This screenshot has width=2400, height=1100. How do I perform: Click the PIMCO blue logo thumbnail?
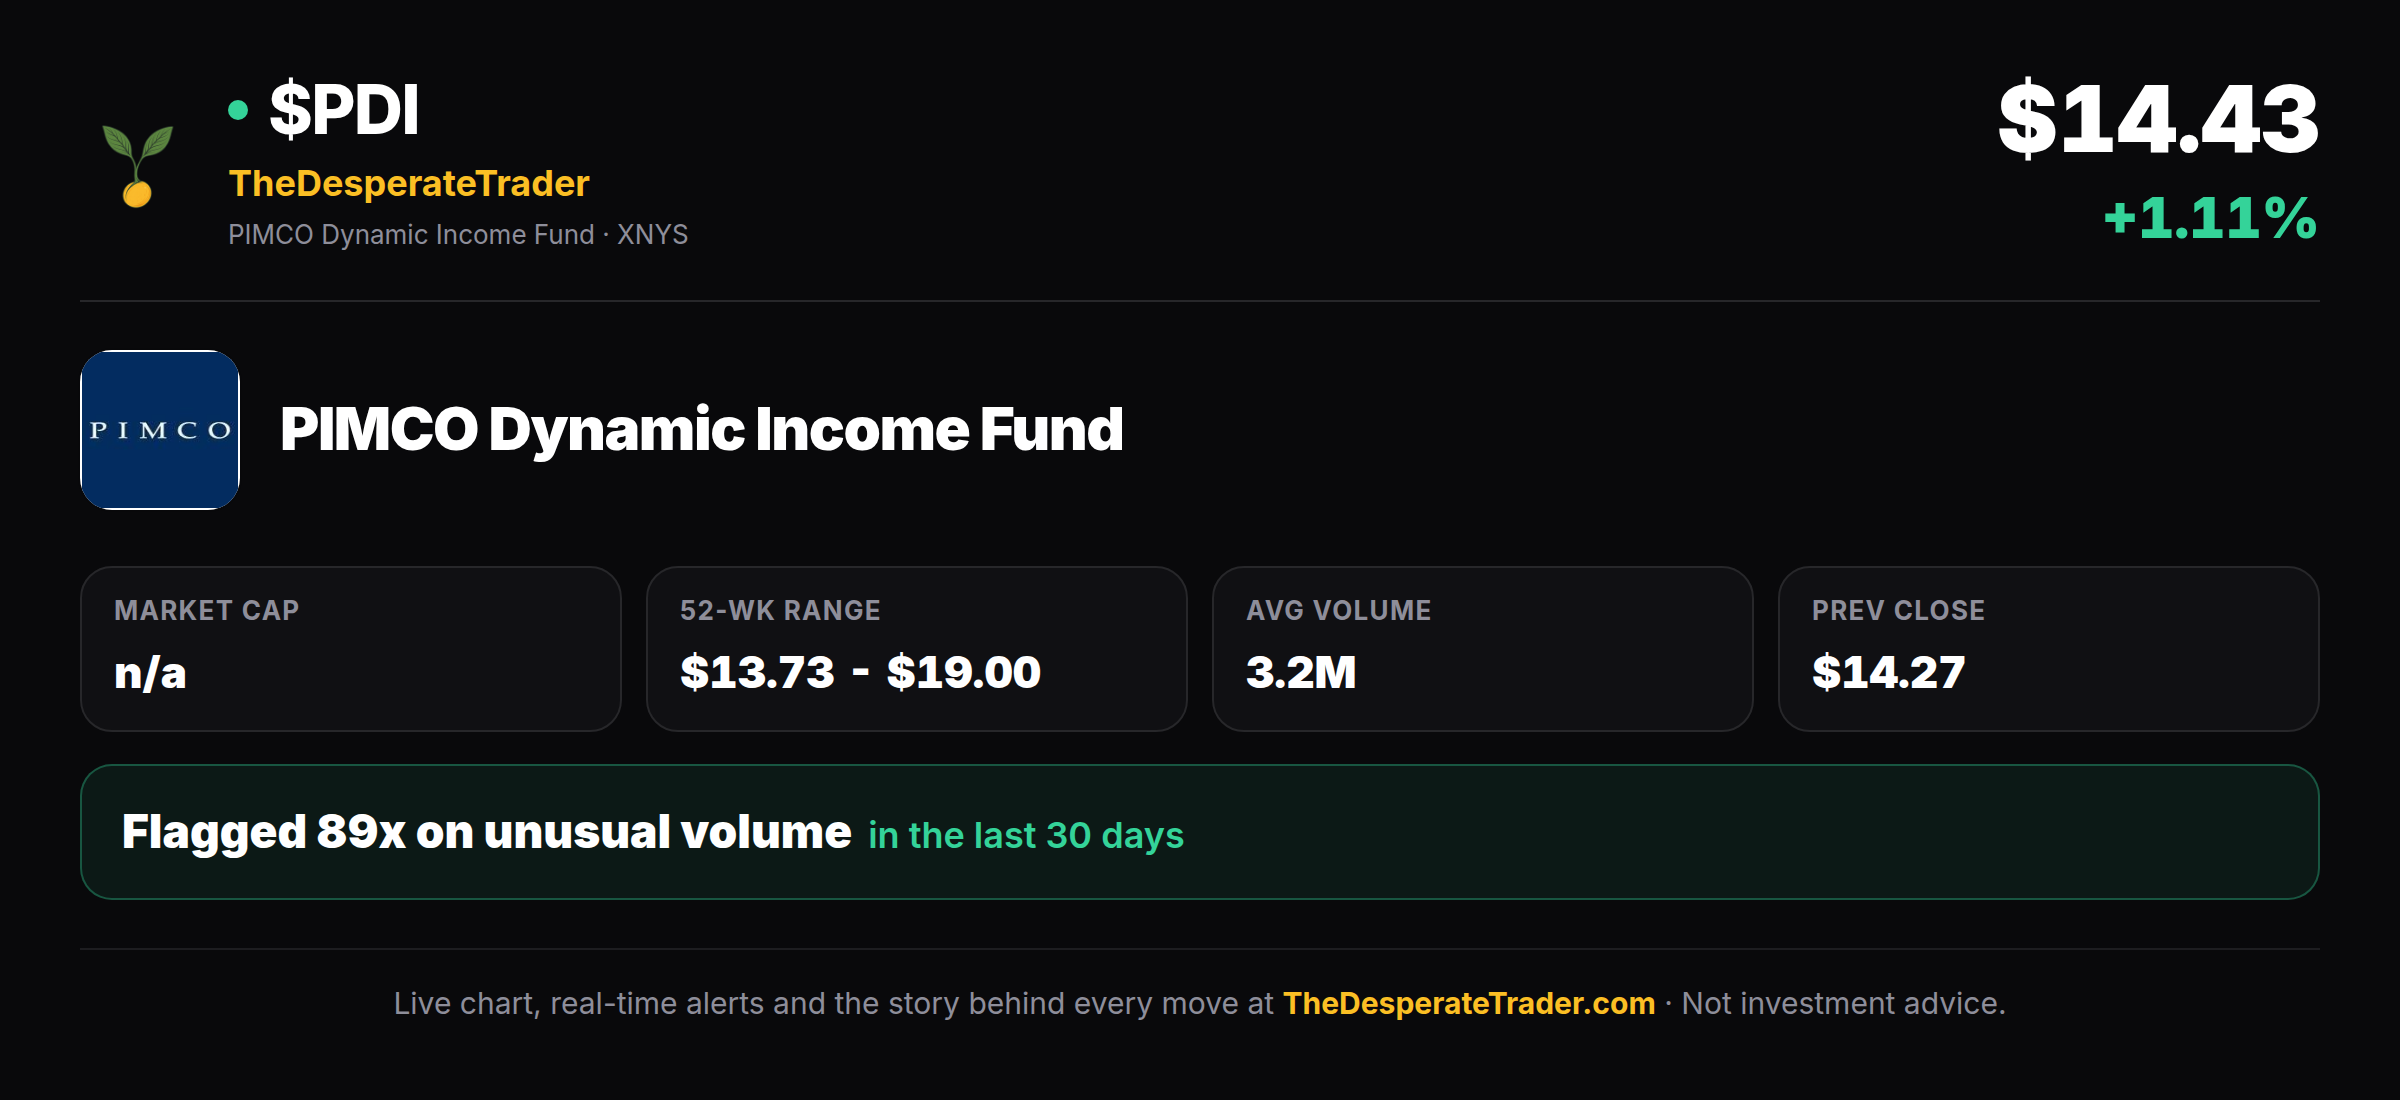(x=160, y=430)
